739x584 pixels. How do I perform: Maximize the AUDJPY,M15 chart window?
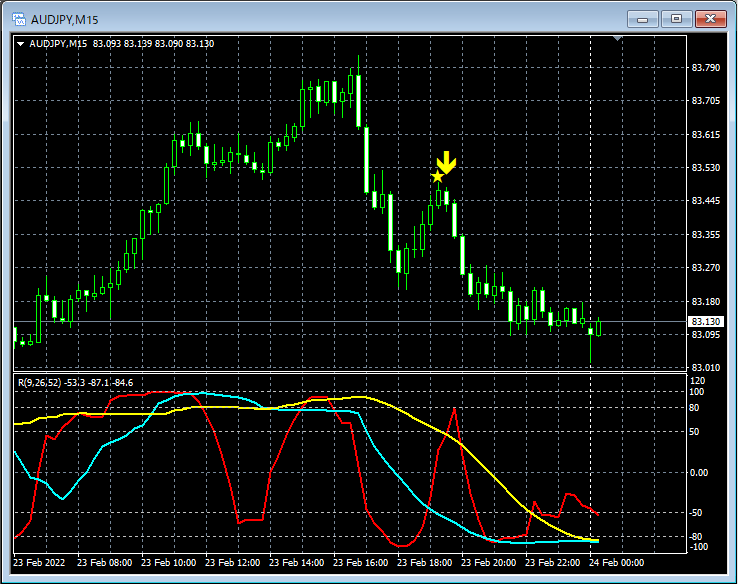click(x=676, y=19)
